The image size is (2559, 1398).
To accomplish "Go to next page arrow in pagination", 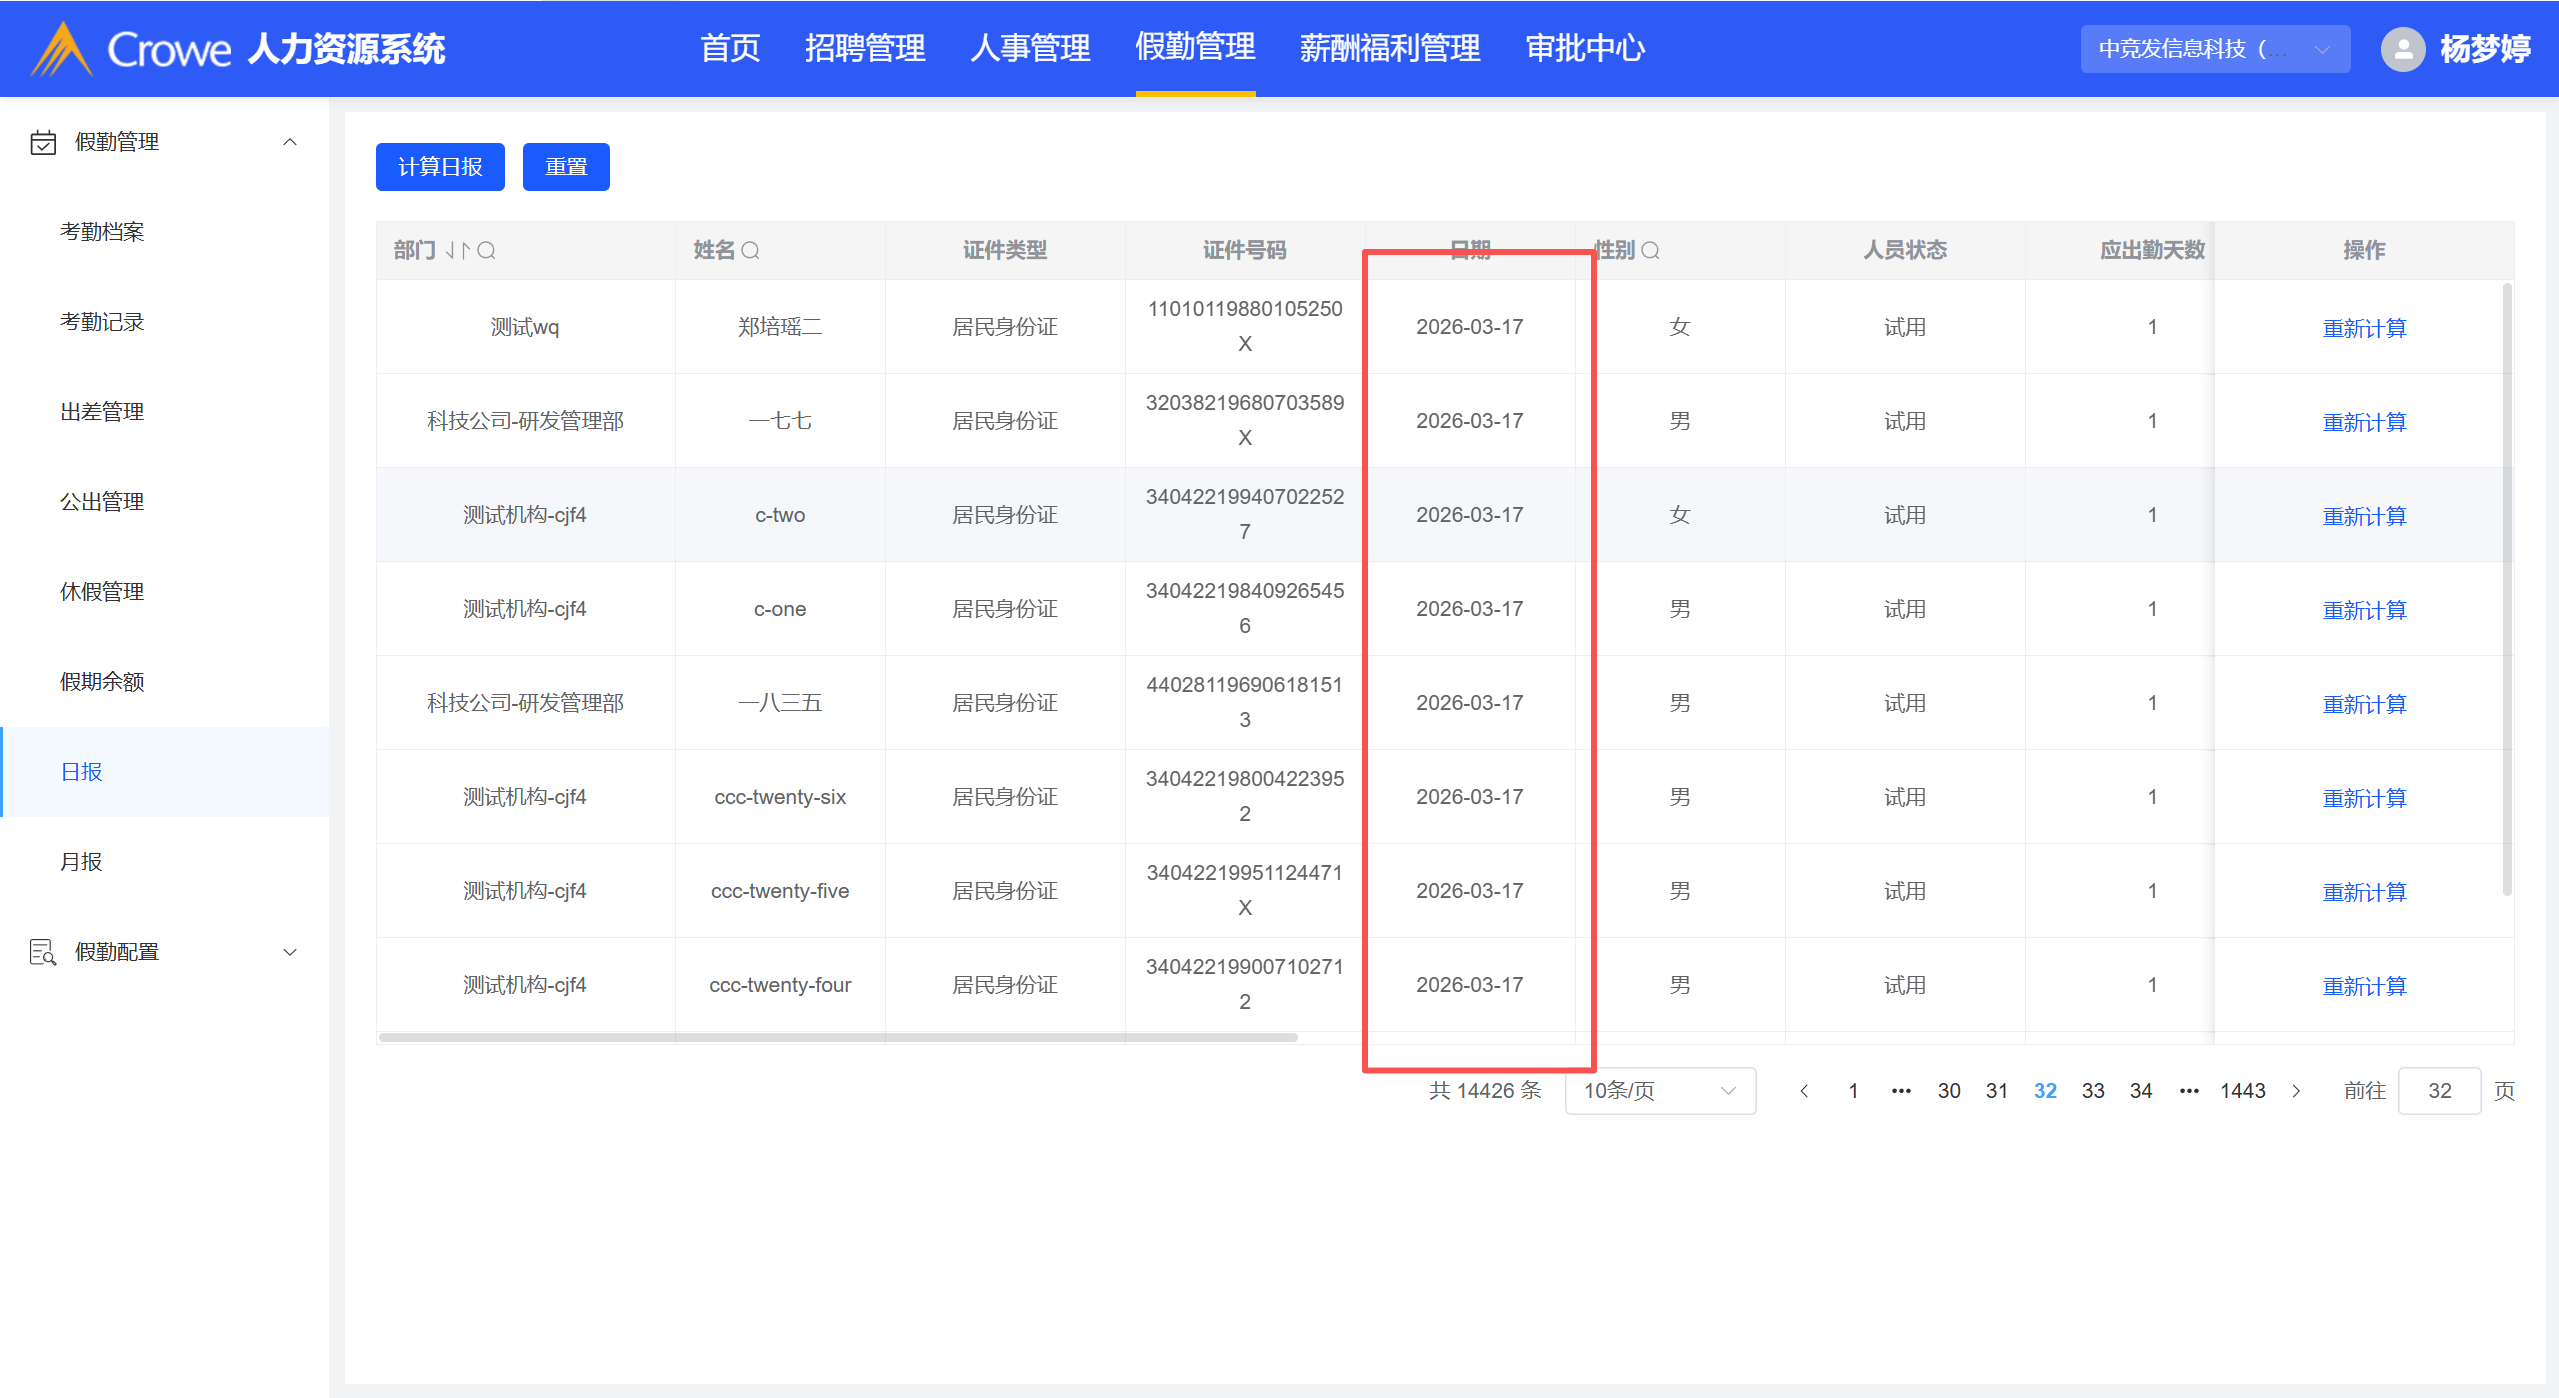I will click(2296, 1091).
